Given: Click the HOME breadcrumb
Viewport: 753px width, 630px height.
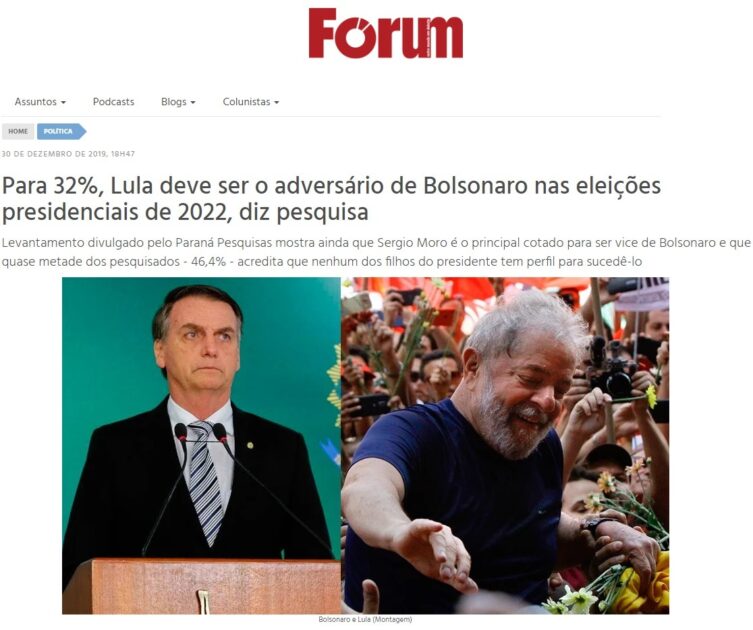Looking at the screenshot, I should 18,132.
